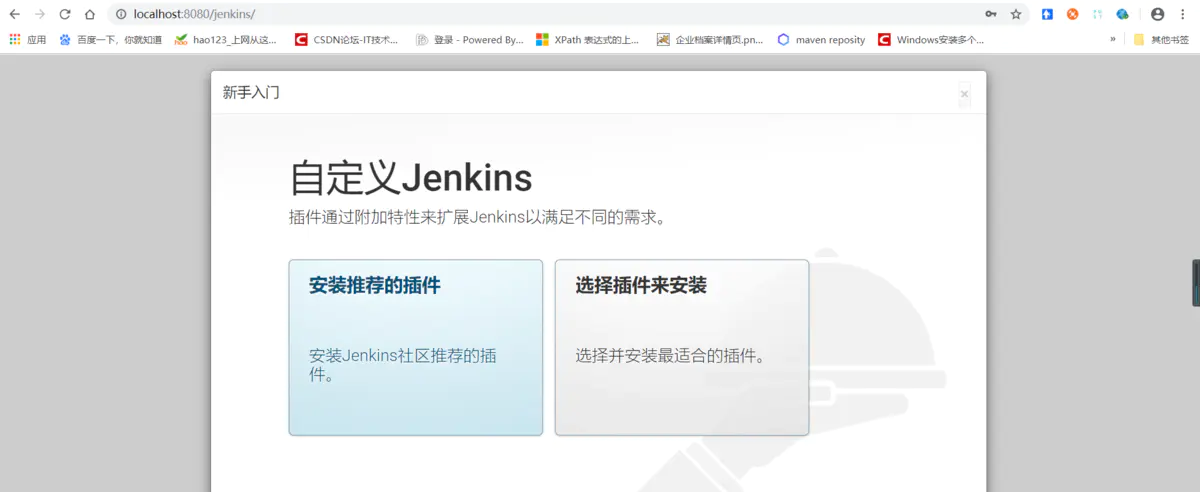Click the 自定义Jenkins heading
The height and width of the screenshot is (492, 1200).
[x=410, y=178]
